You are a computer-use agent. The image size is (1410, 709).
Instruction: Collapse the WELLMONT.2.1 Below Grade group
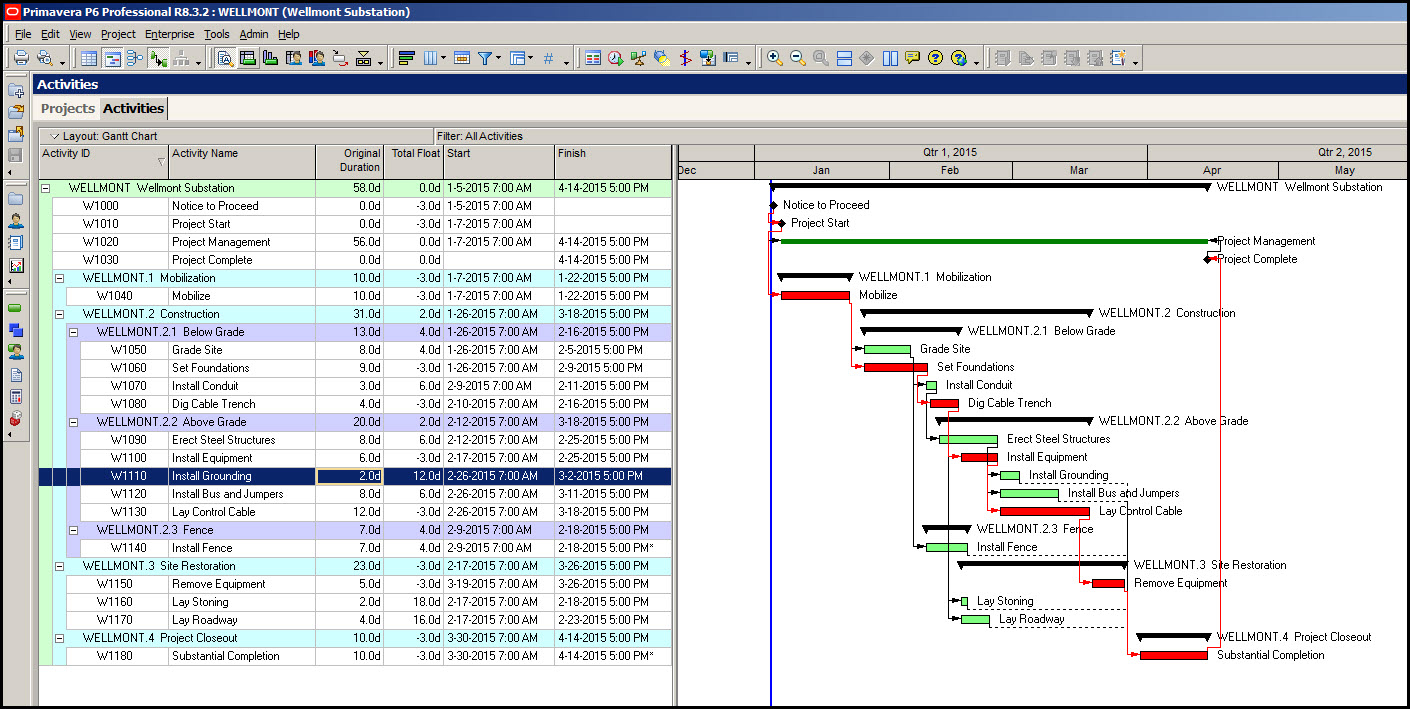click(x=73, y=332)
